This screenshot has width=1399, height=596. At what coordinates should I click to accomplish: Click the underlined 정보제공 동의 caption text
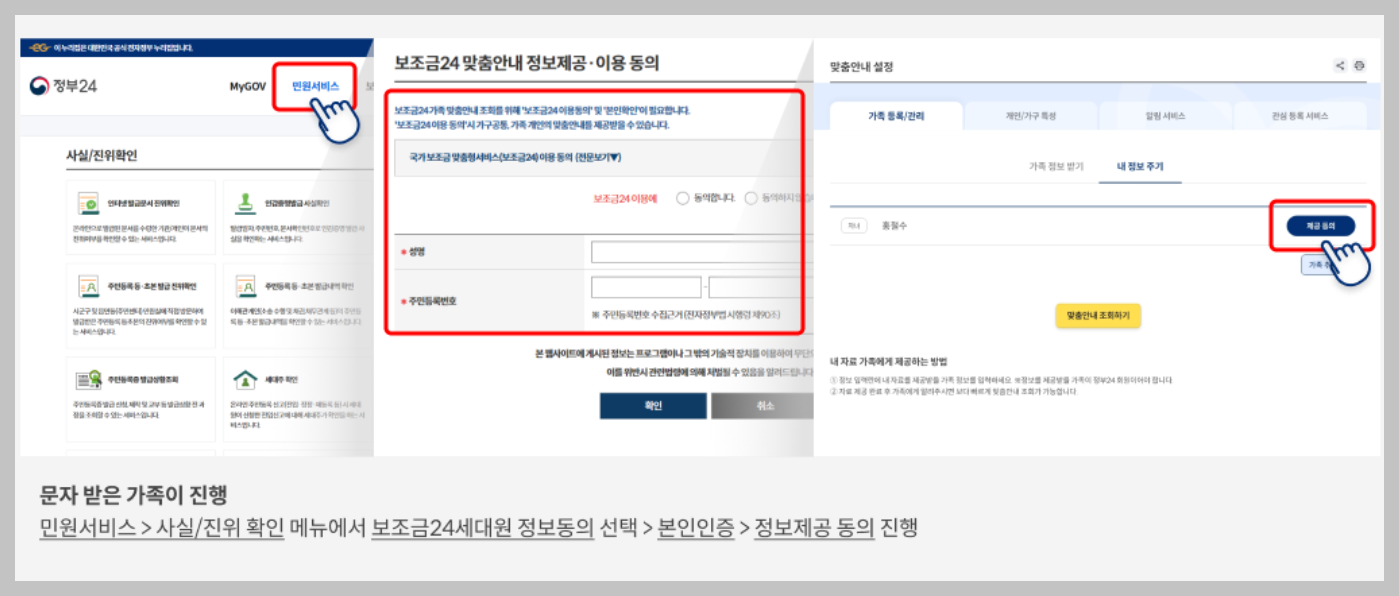click(x=814, y=528)
